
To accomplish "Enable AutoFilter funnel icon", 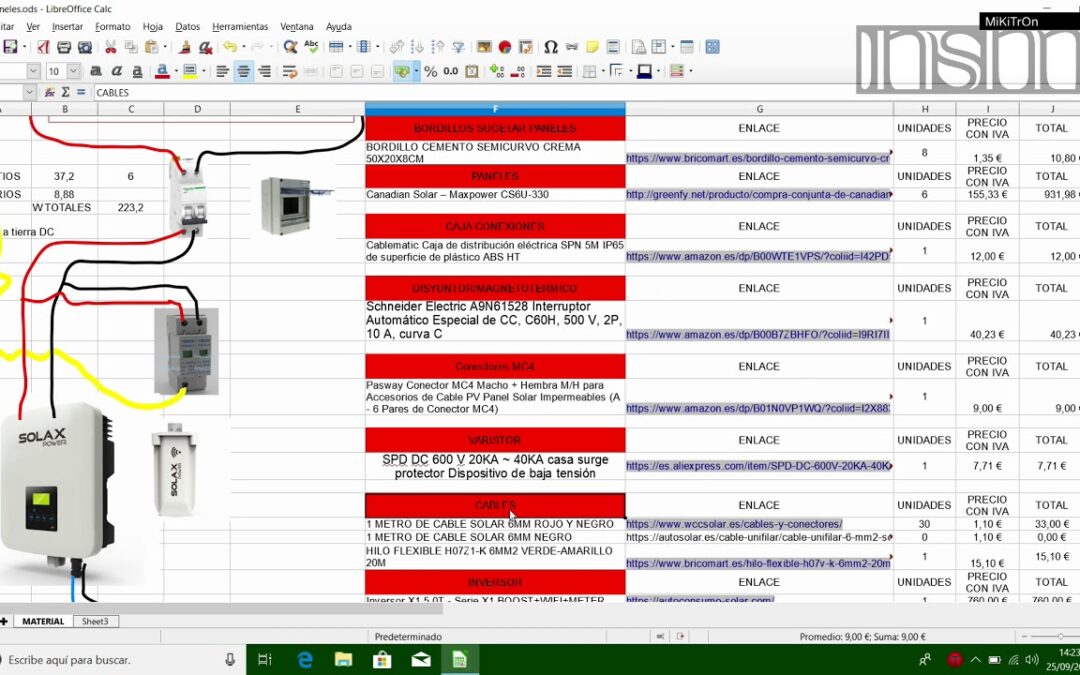I will click(458, 47).
